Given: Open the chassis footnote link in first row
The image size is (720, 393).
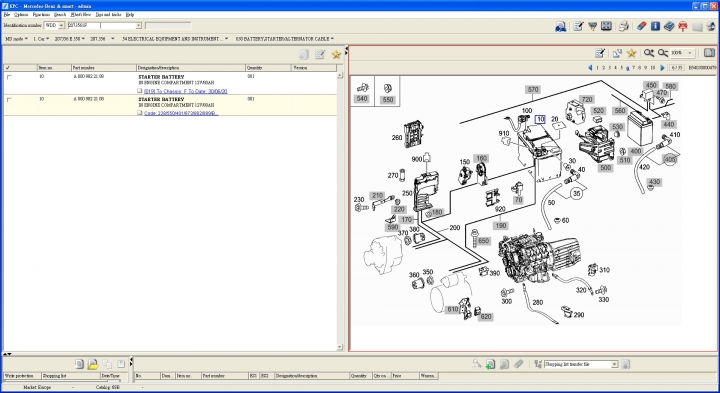Looking at the screenshot, I should click(186, 91).
